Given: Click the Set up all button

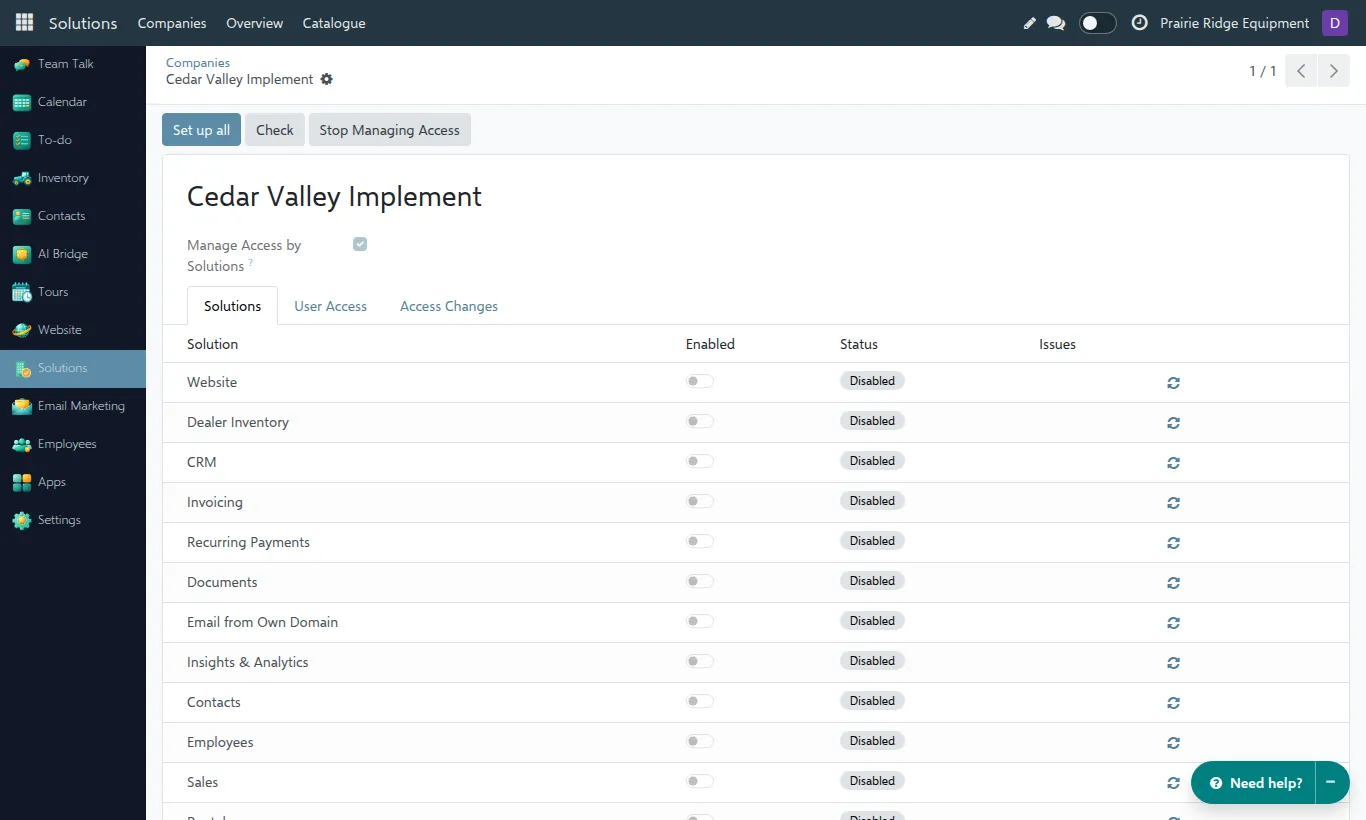Looking at the screenshot, I should 201,130.
